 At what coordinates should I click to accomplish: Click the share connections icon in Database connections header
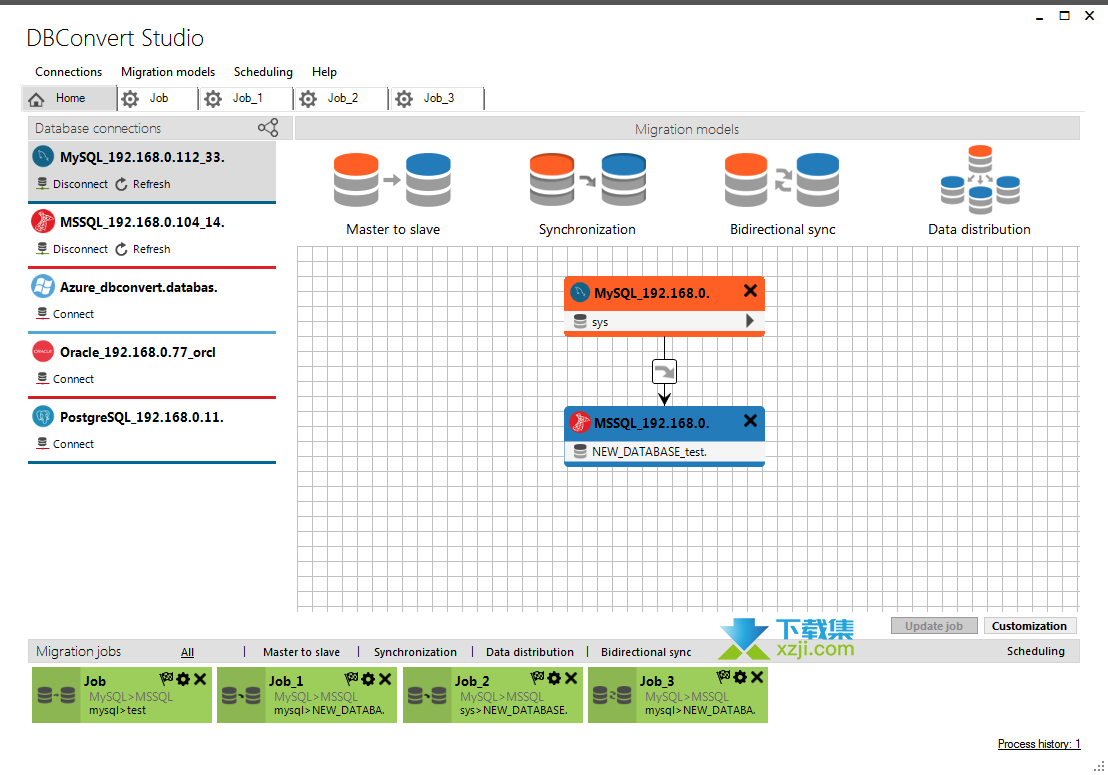268,128
